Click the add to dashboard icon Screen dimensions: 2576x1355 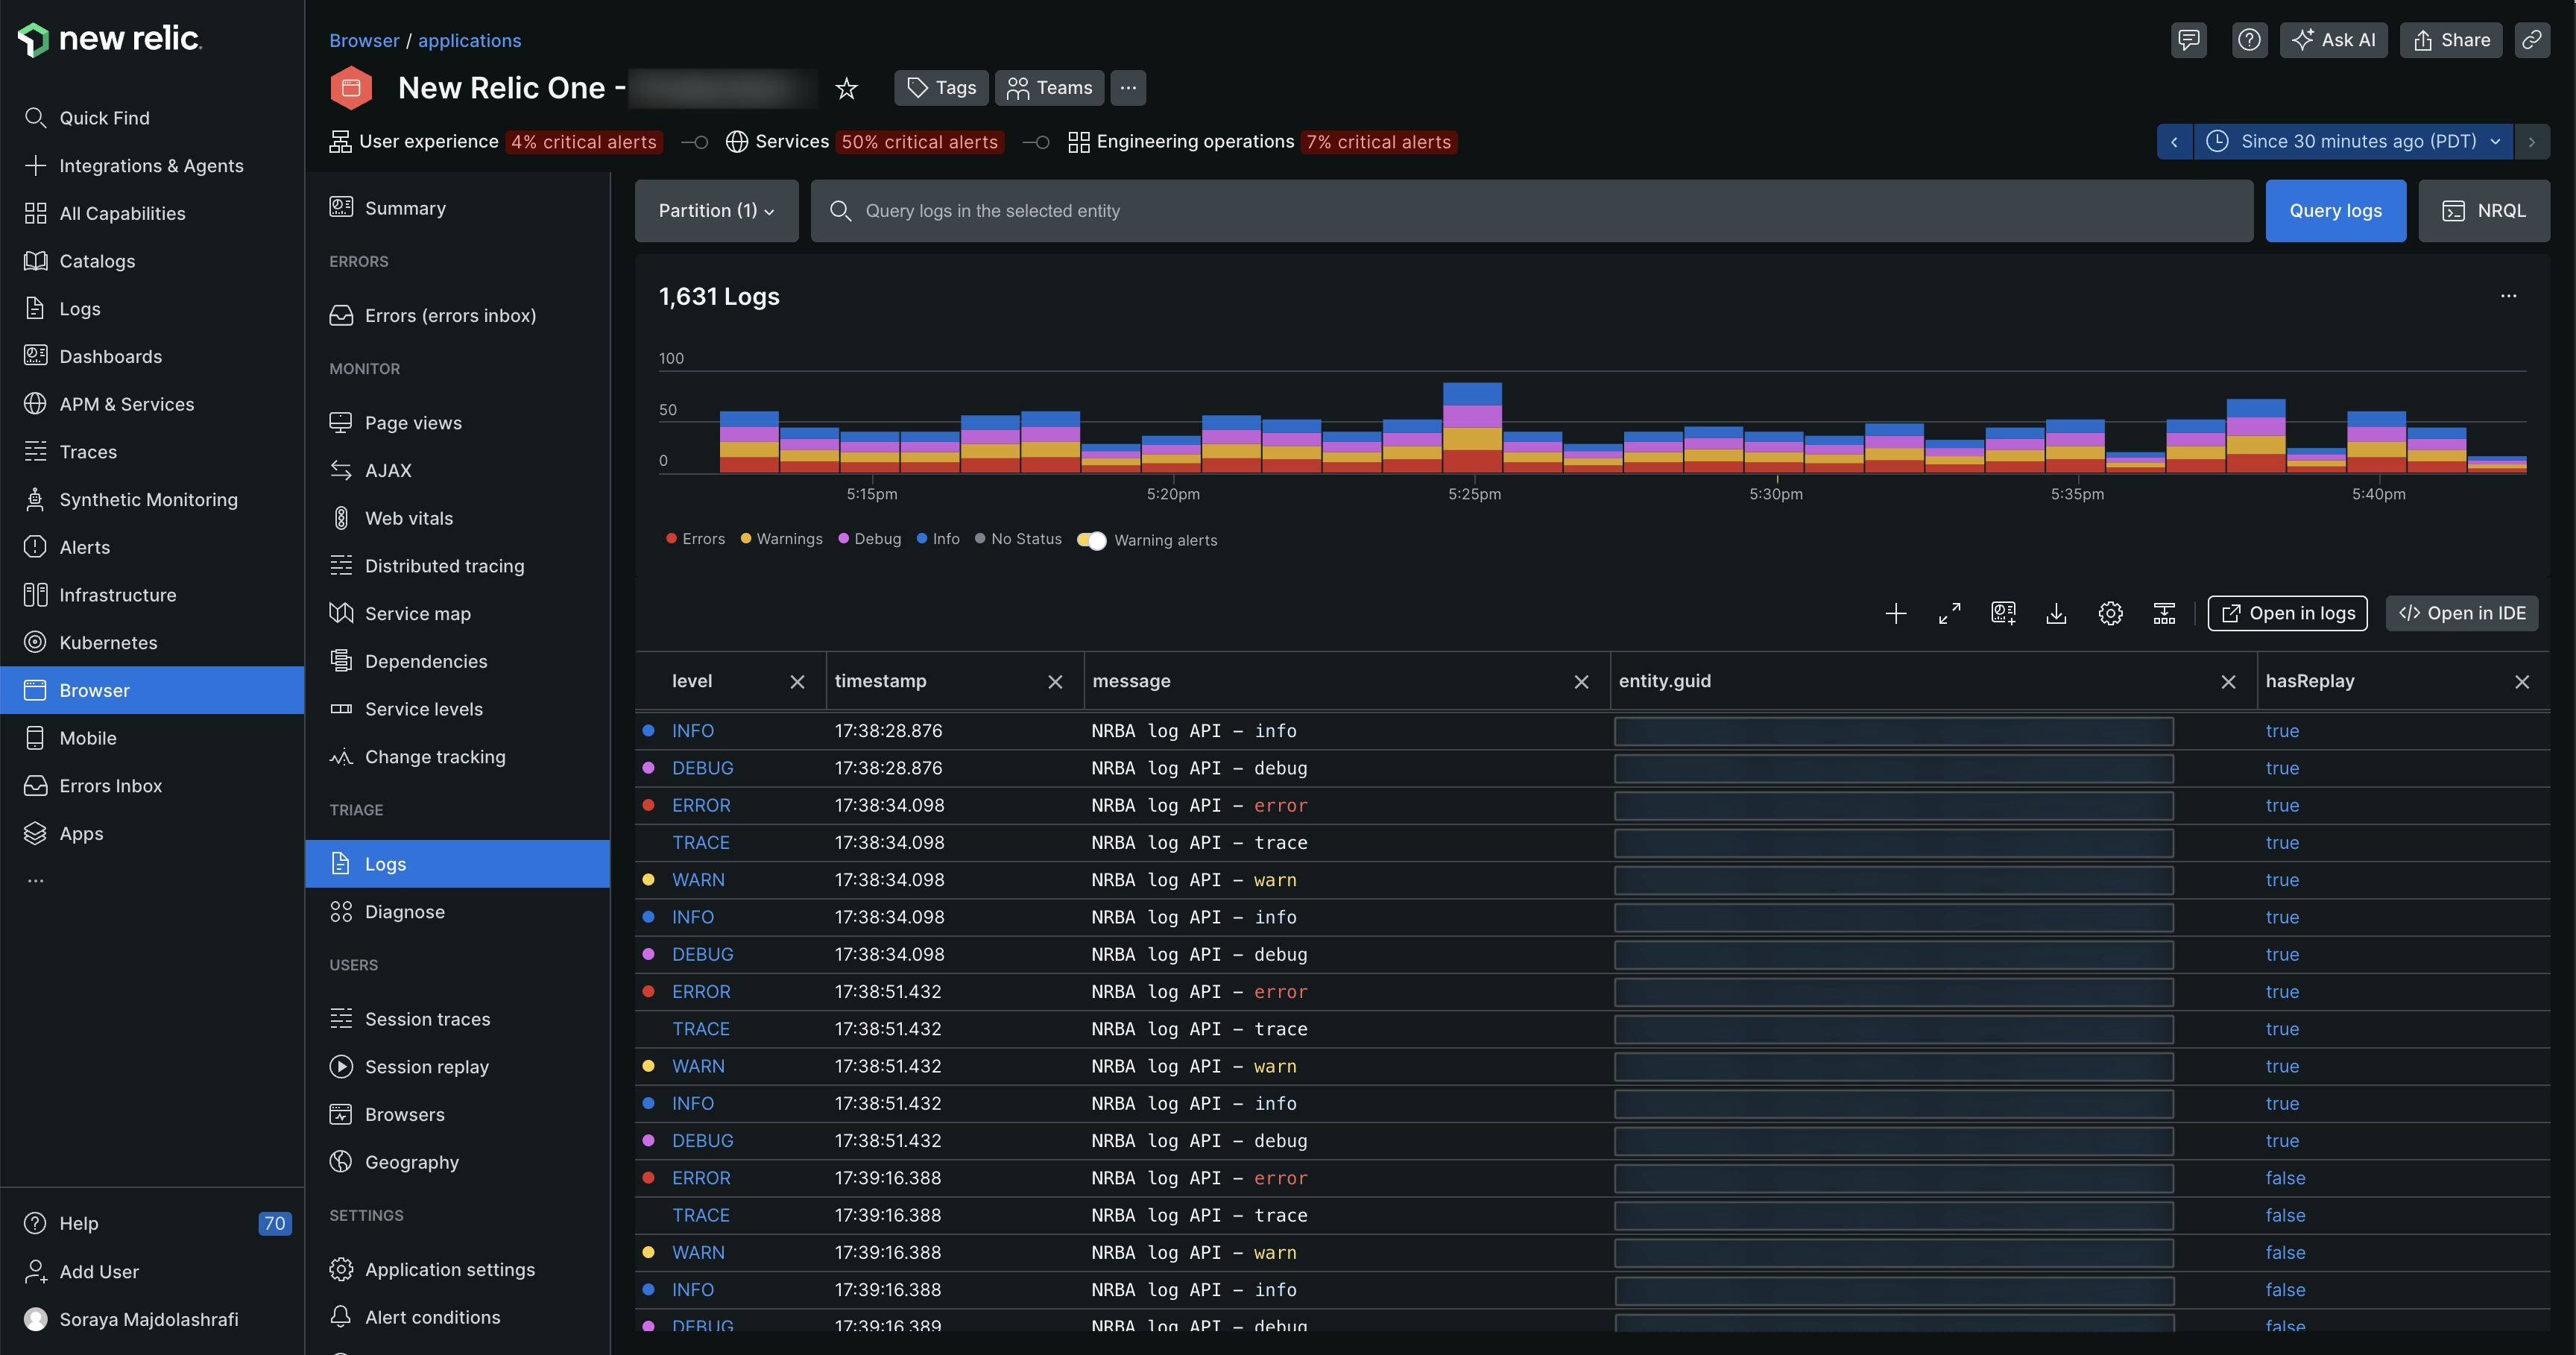coord(2003,613)
